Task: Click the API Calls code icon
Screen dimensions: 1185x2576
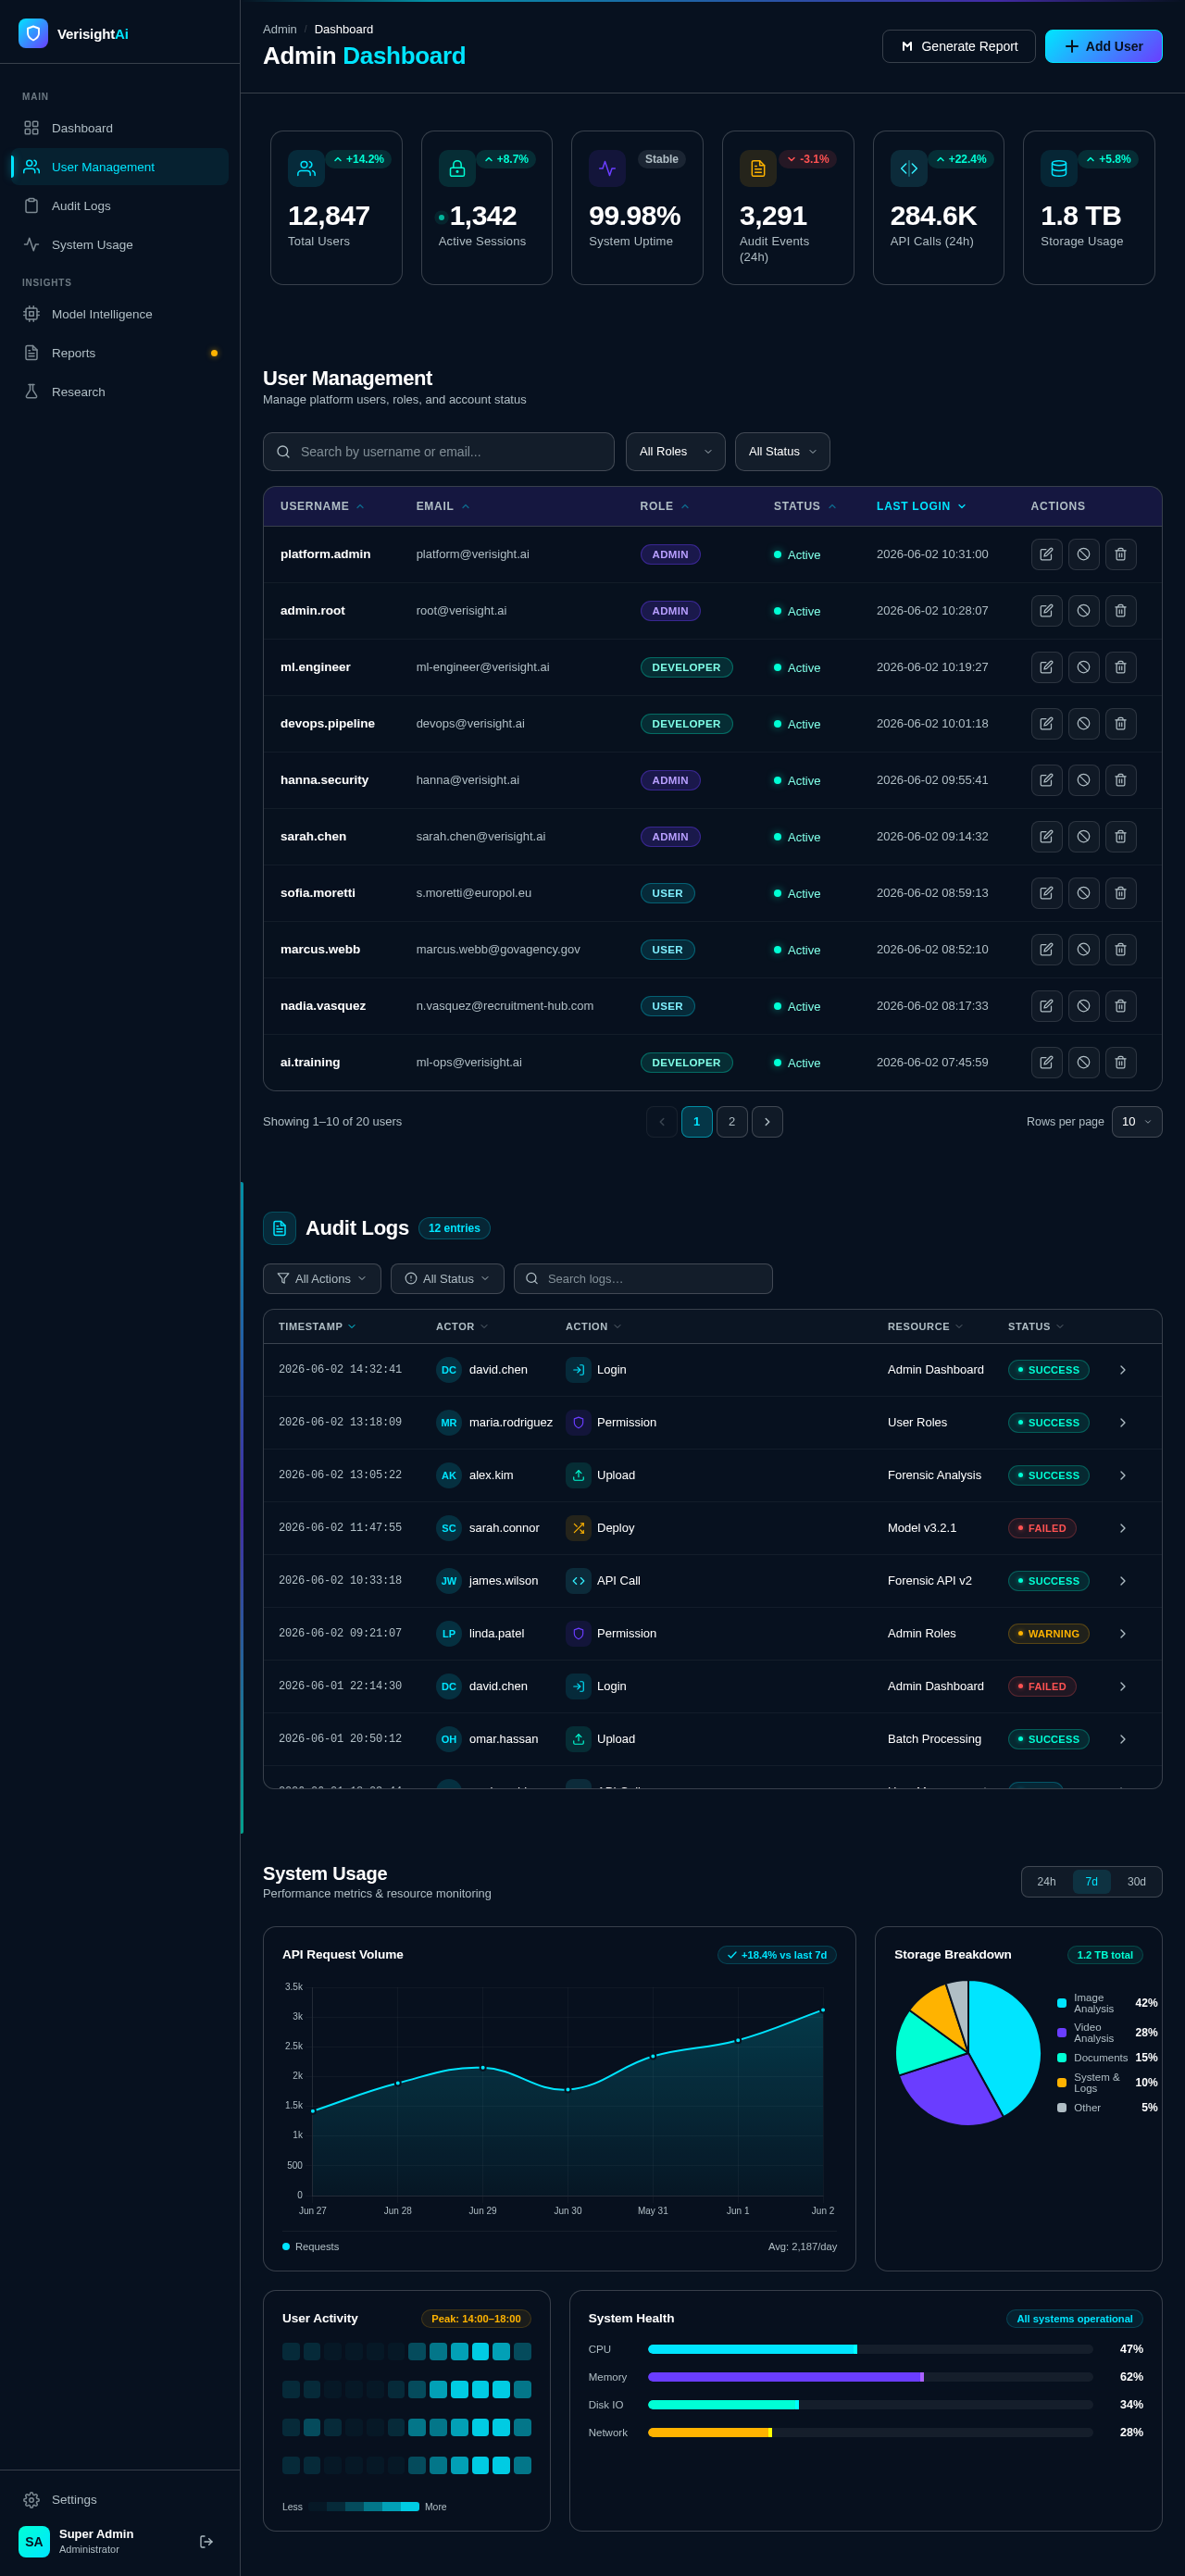Action: [x=909, y=168]
